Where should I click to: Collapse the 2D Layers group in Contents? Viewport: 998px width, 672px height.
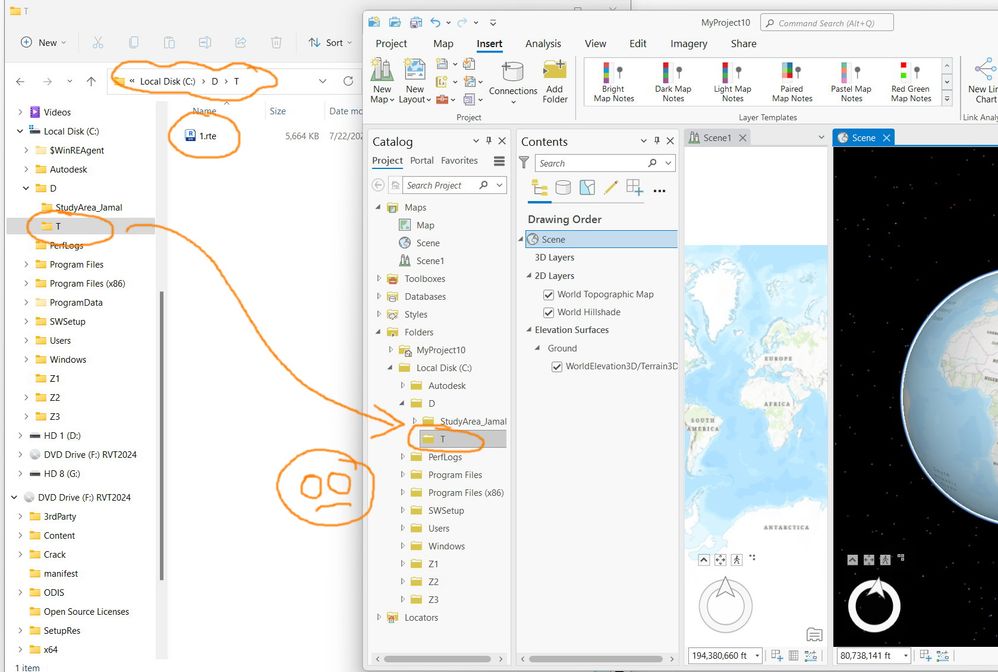[528, 276]
